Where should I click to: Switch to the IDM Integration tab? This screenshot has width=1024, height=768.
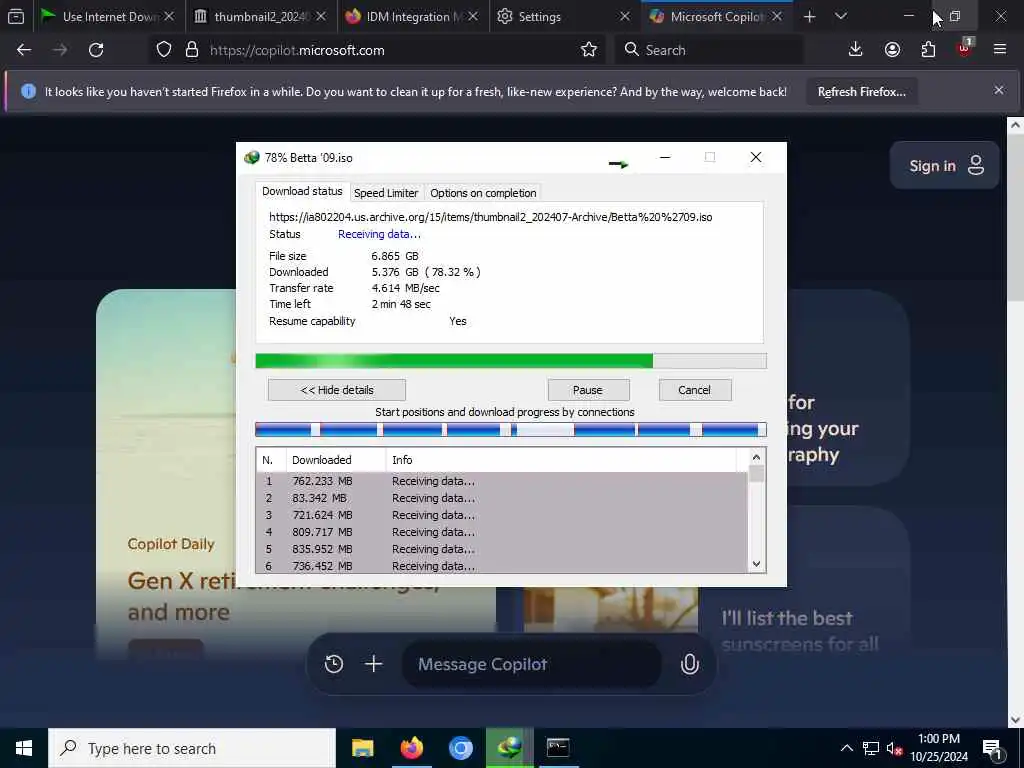click(413, 16)
